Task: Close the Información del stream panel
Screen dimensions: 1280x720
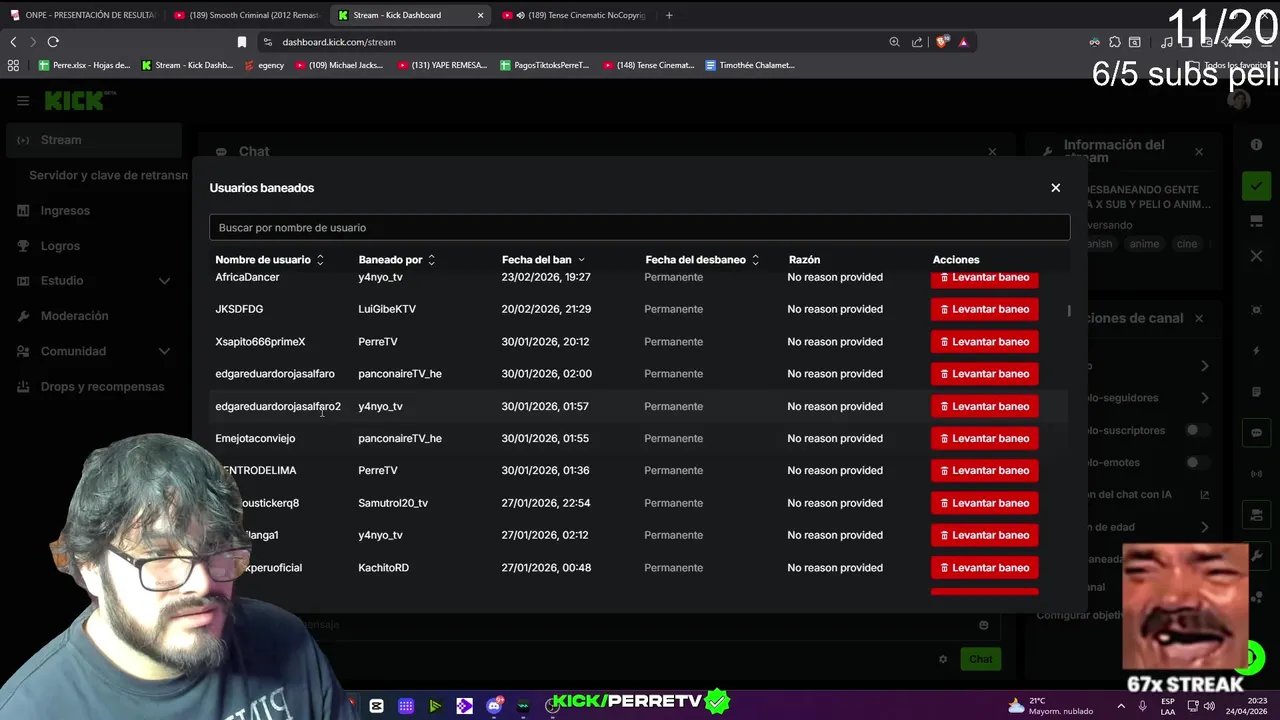Action: click(1199, 152)
